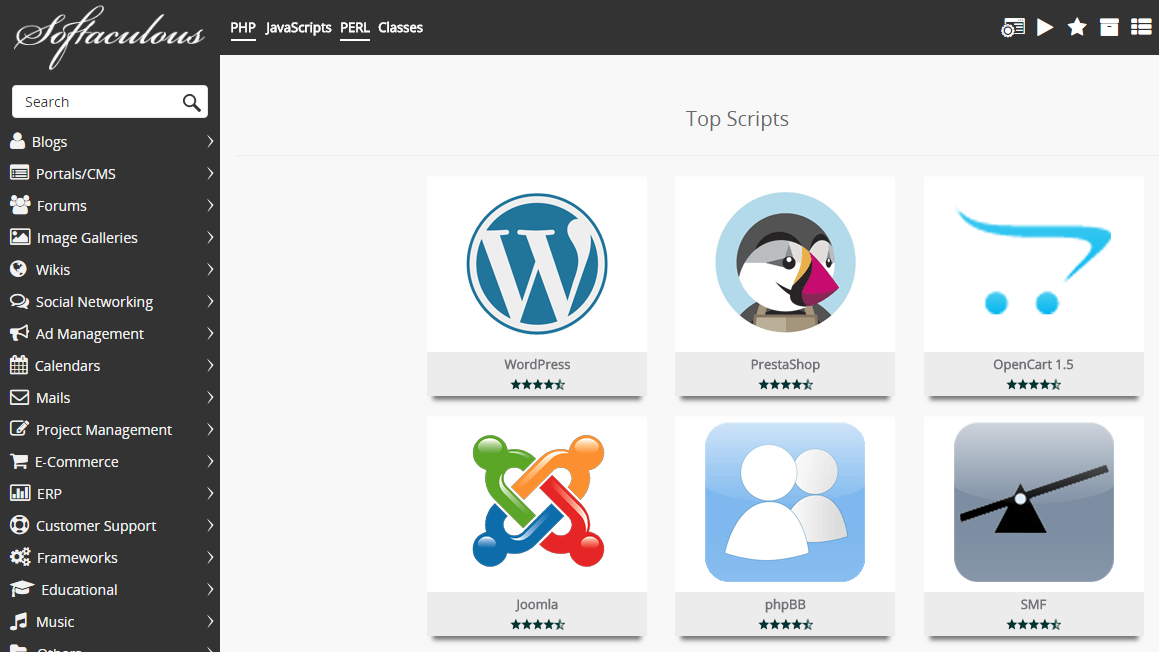Expand the Project Management chevron
The image size is (1159, 652).
[210, 429]
